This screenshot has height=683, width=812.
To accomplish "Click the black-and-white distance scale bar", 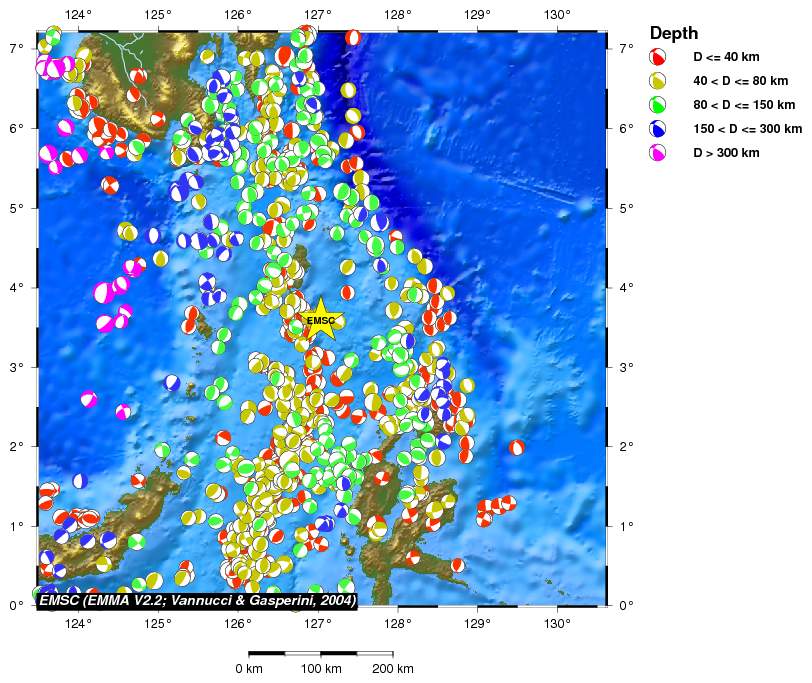I will [320, 653].
